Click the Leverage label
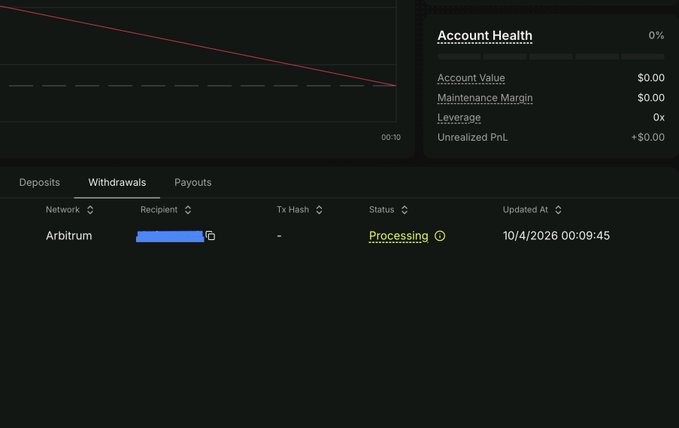The image size is (679, 428). pyautogui.click(x=459, y=117)
